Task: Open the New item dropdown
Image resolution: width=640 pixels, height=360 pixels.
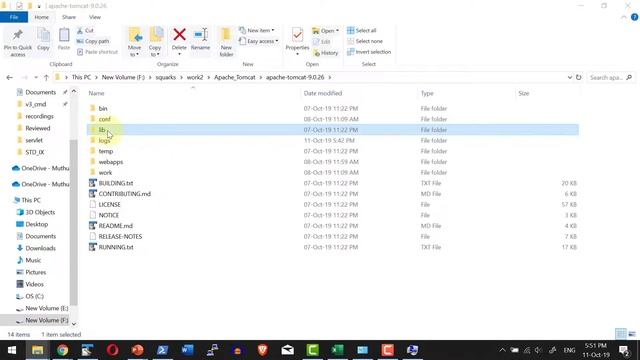Action: click(257, 31)
